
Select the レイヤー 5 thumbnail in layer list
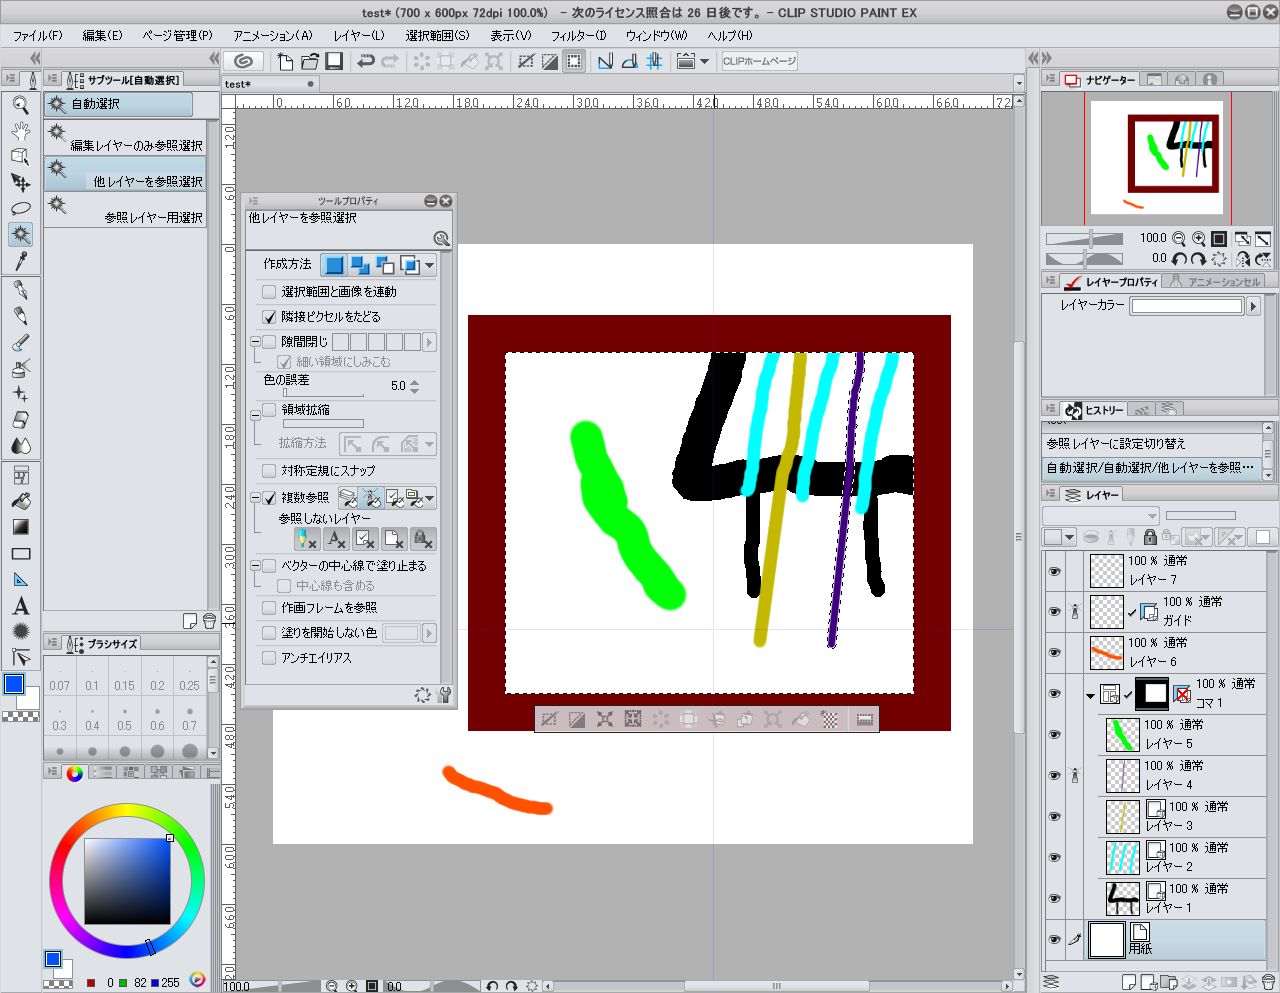click(1123, 735)
